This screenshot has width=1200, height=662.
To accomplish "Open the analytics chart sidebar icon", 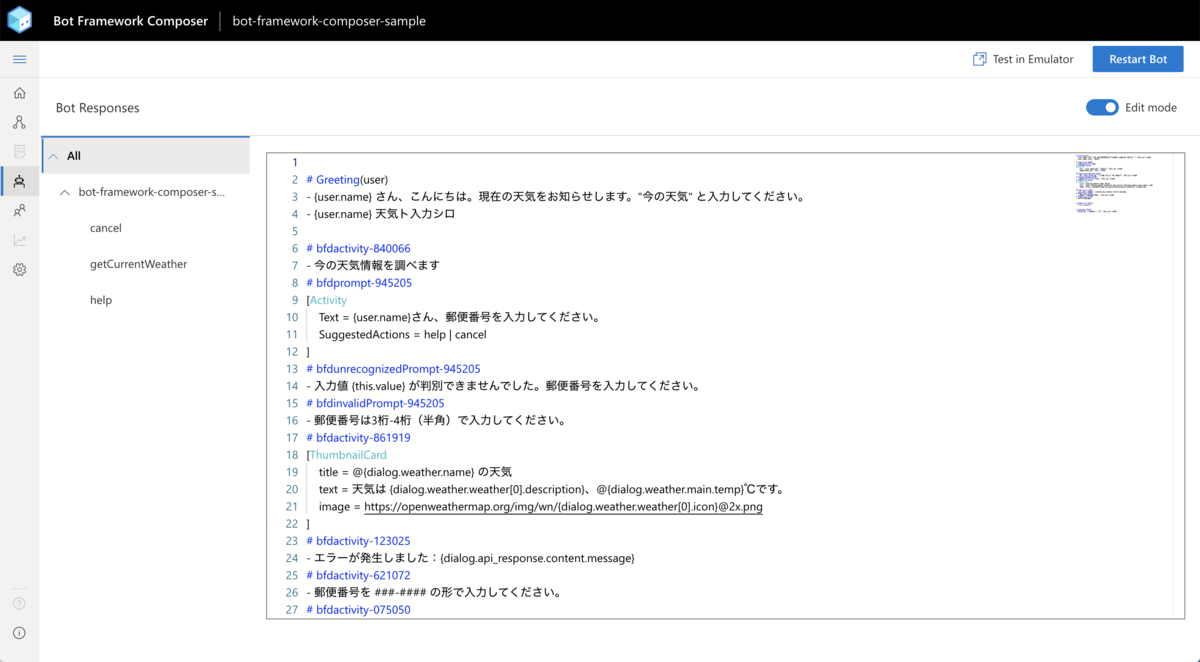I will click(19, 240).
